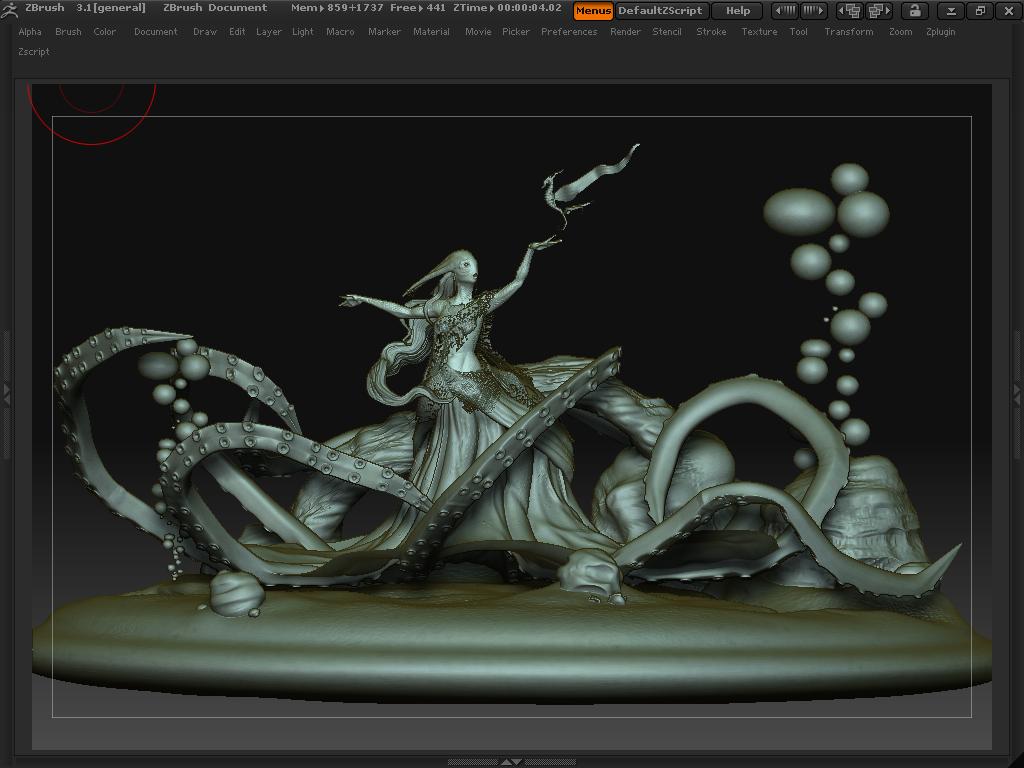
Task: Open the Color menu
Action: (104, 31)
